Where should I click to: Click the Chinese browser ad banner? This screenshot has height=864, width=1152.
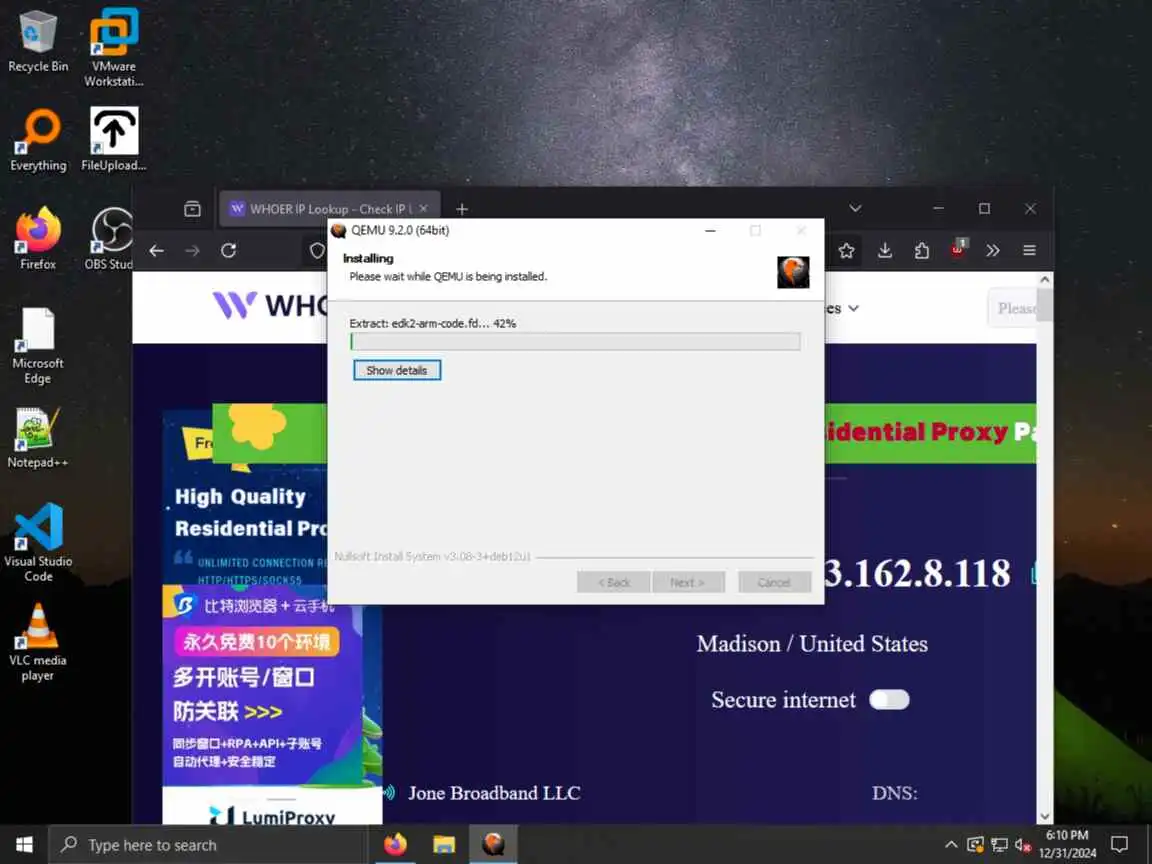coord(263,685)
